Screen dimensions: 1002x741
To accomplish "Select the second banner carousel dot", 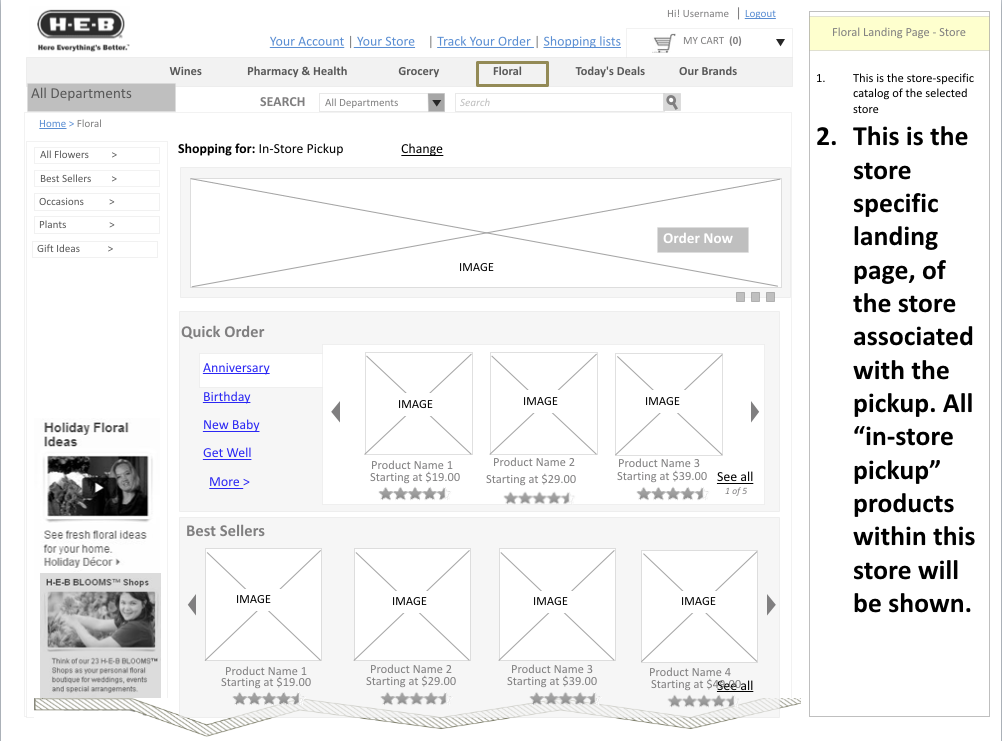I will (755, 297).
